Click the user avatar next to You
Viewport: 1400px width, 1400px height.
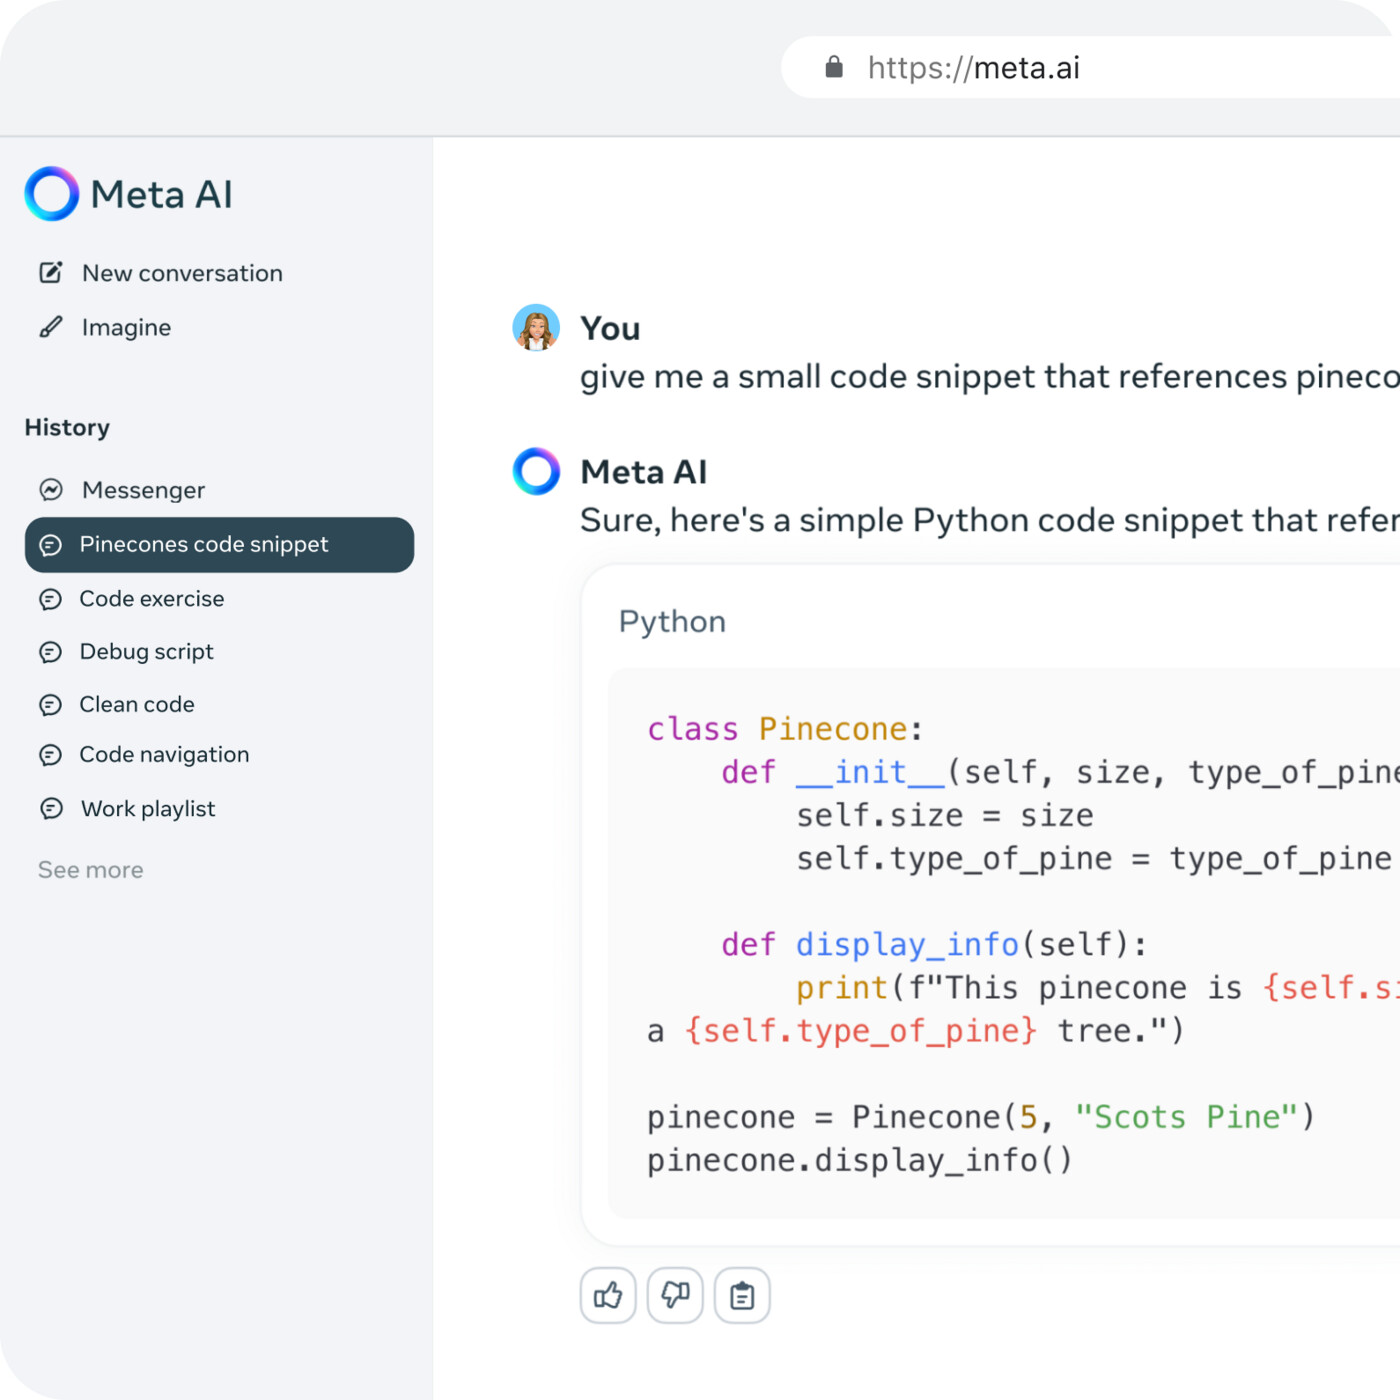point(536,328)
